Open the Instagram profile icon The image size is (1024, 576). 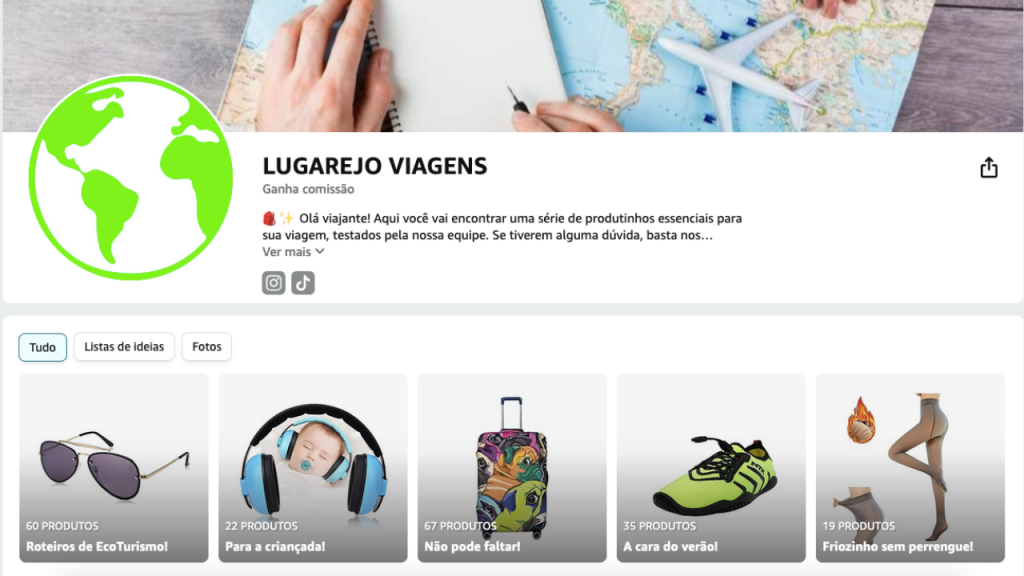point(274,283)
